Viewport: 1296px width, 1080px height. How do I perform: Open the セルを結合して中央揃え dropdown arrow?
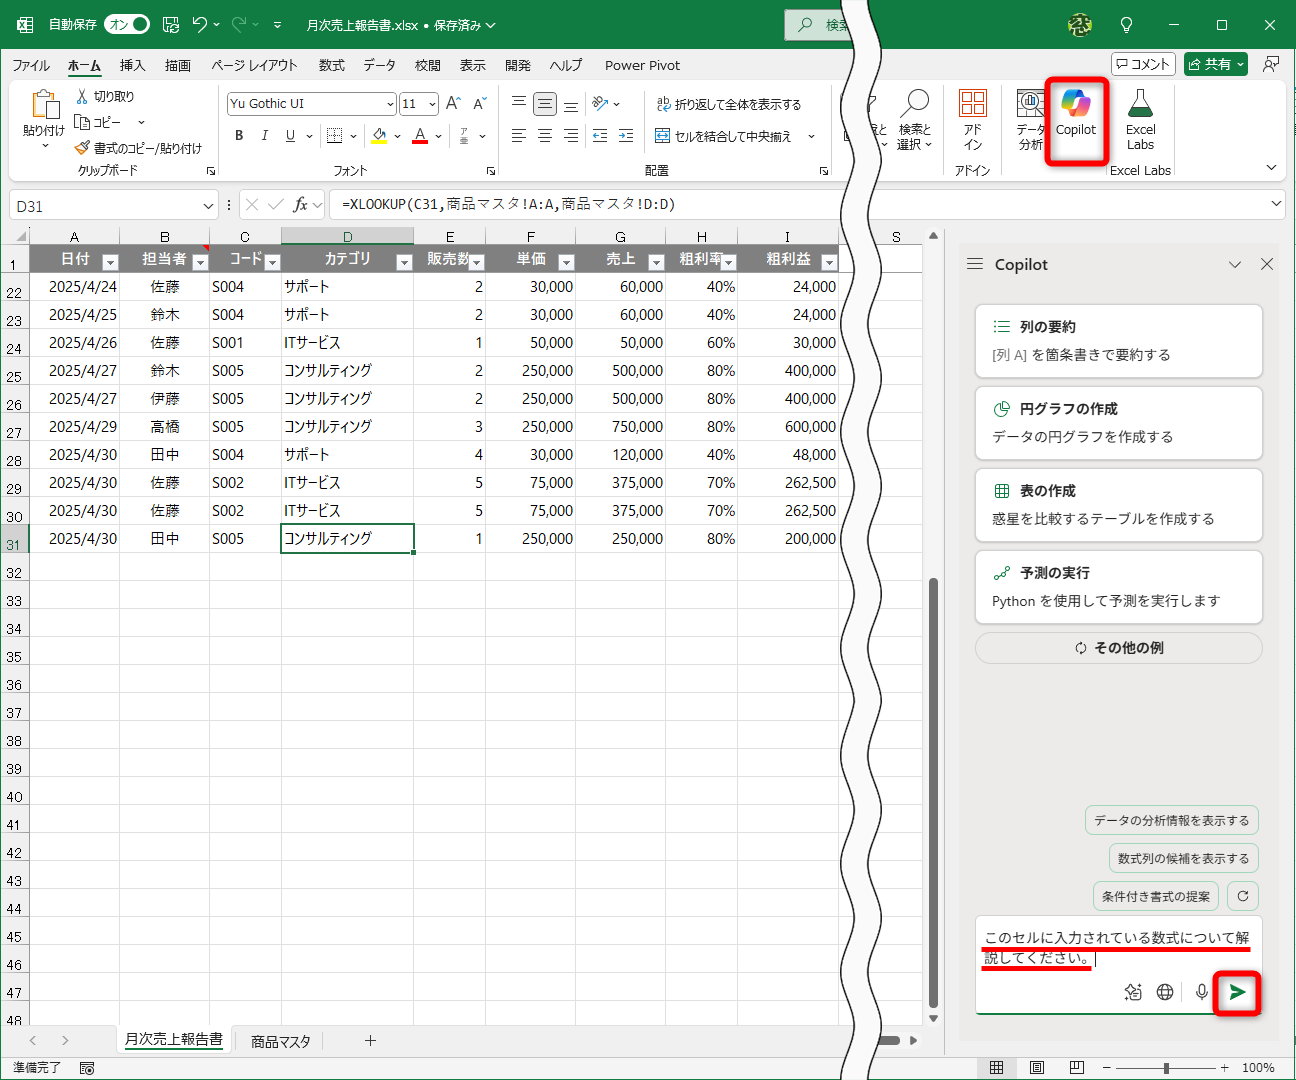(x=811, y=136)
